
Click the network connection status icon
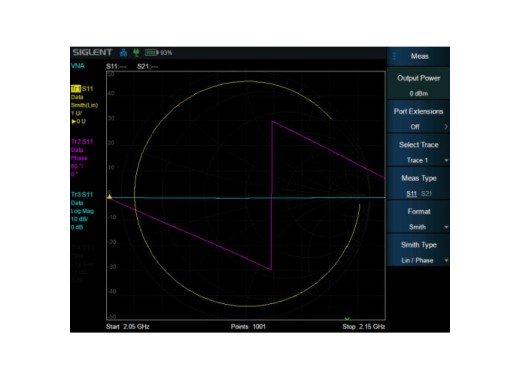click(x=123, y=52)
